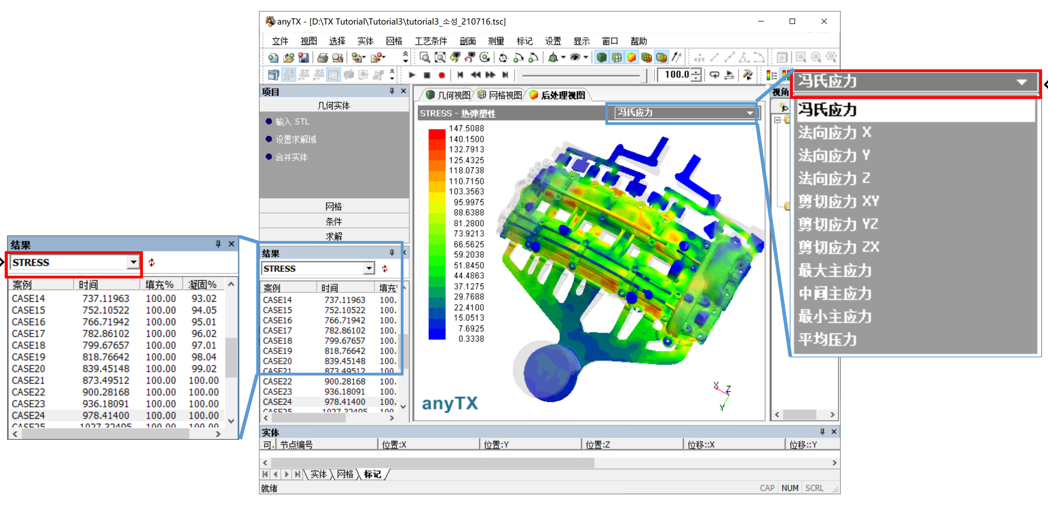Screen dimensions: 1048x506
Task: Expand first-row toolbar overflow chevron
Action: click(405, 57)
